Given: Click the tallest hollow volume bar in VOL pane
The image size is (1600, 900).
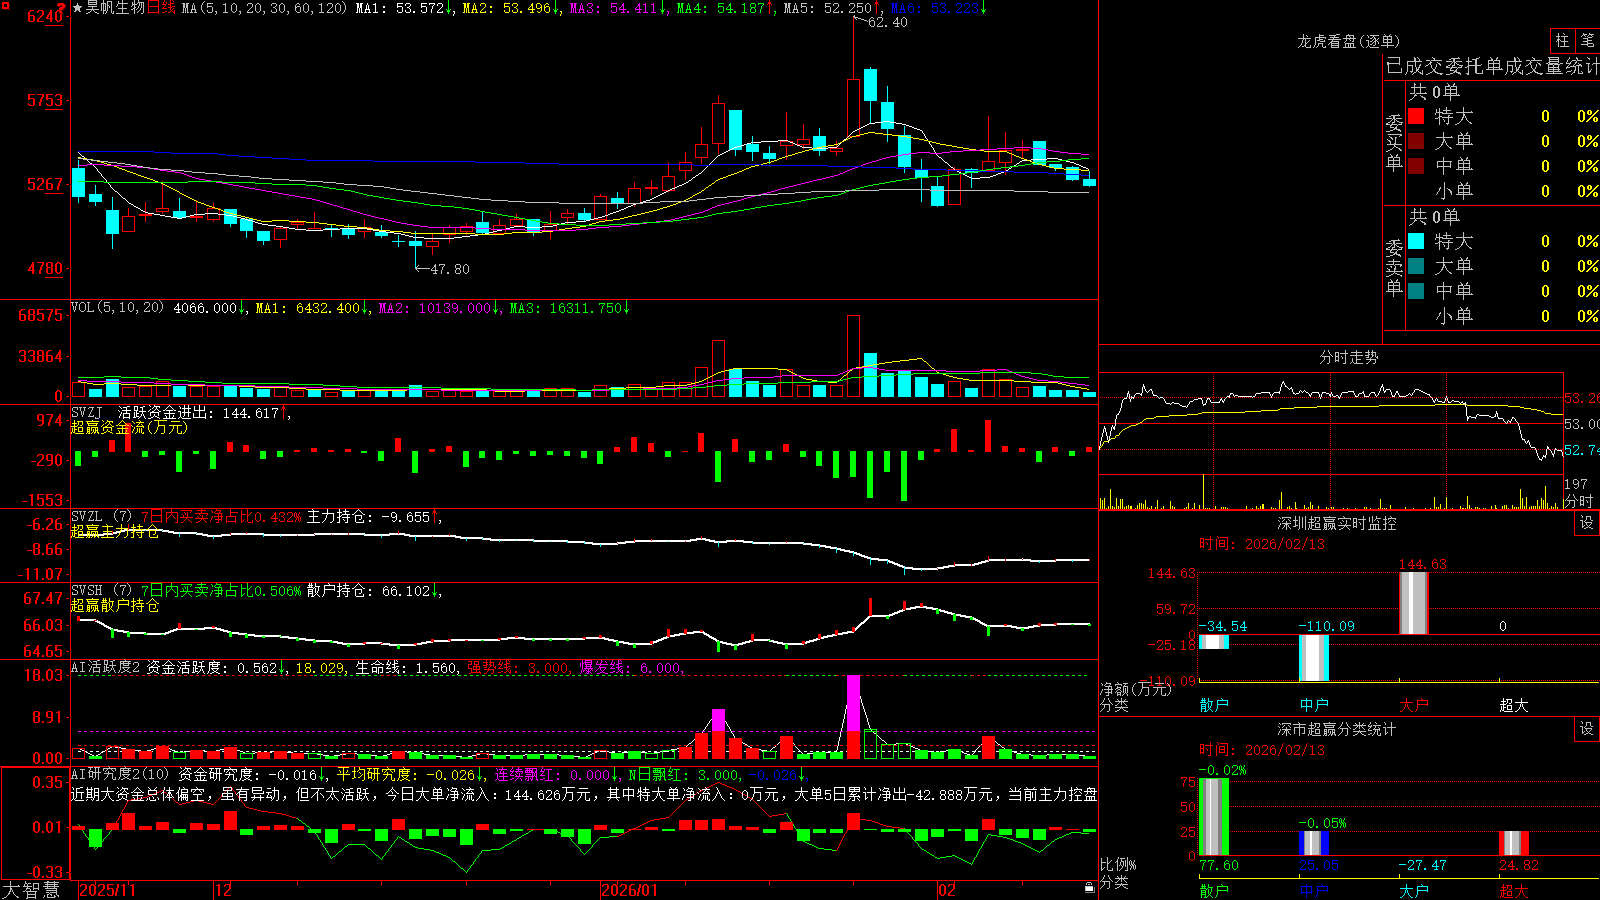Looking at the screenshot, I should [x=853, y=356].
